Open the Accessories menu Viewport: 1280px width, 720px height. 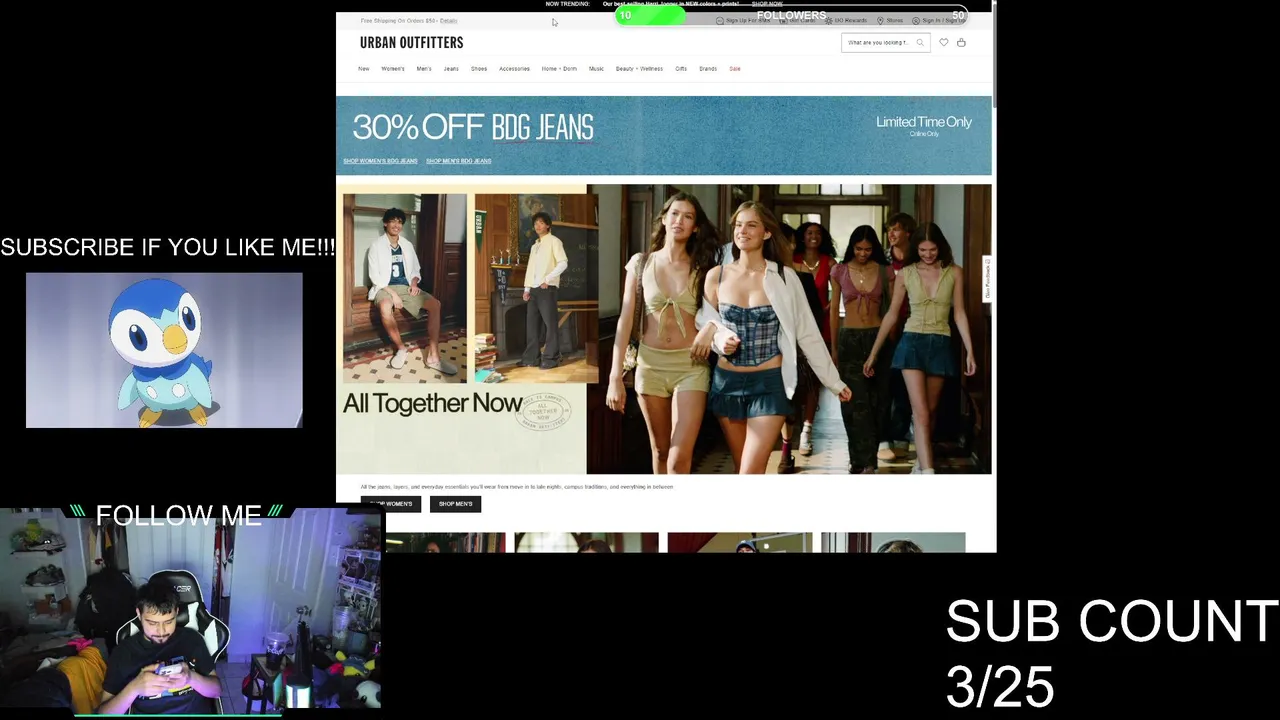point(514,69)
